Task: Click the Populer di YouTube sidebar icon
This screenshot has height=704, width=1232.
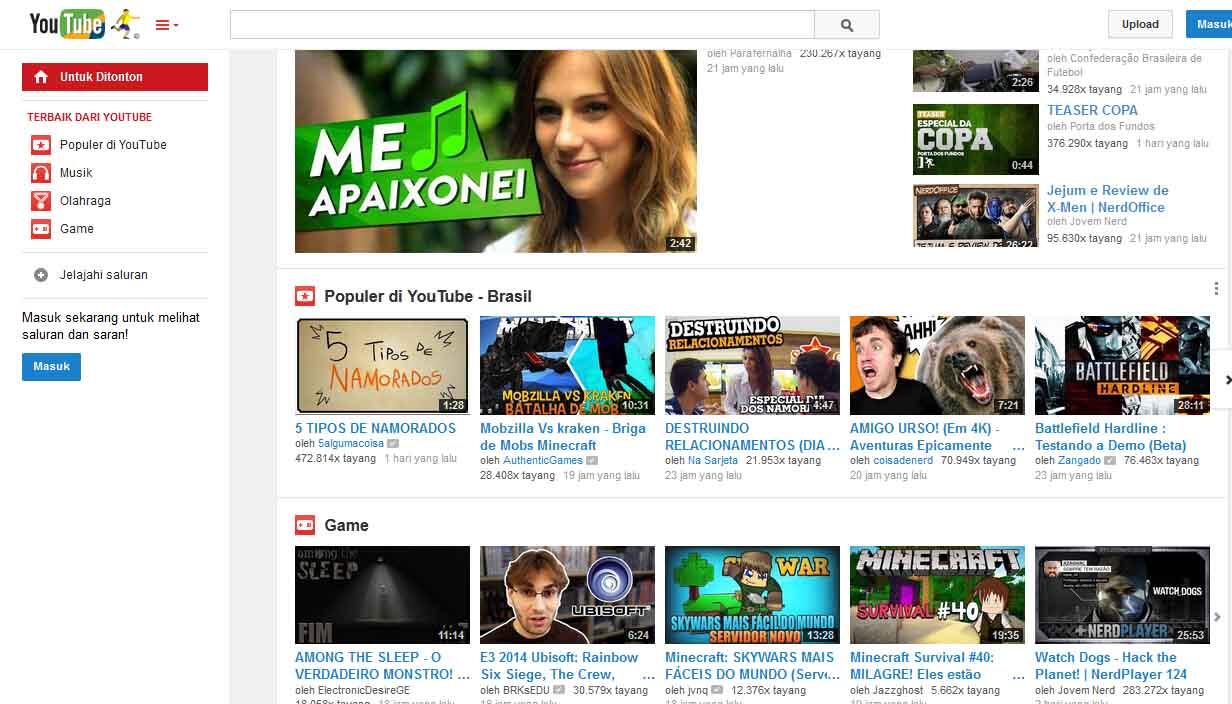Action: tap(41, 145)
